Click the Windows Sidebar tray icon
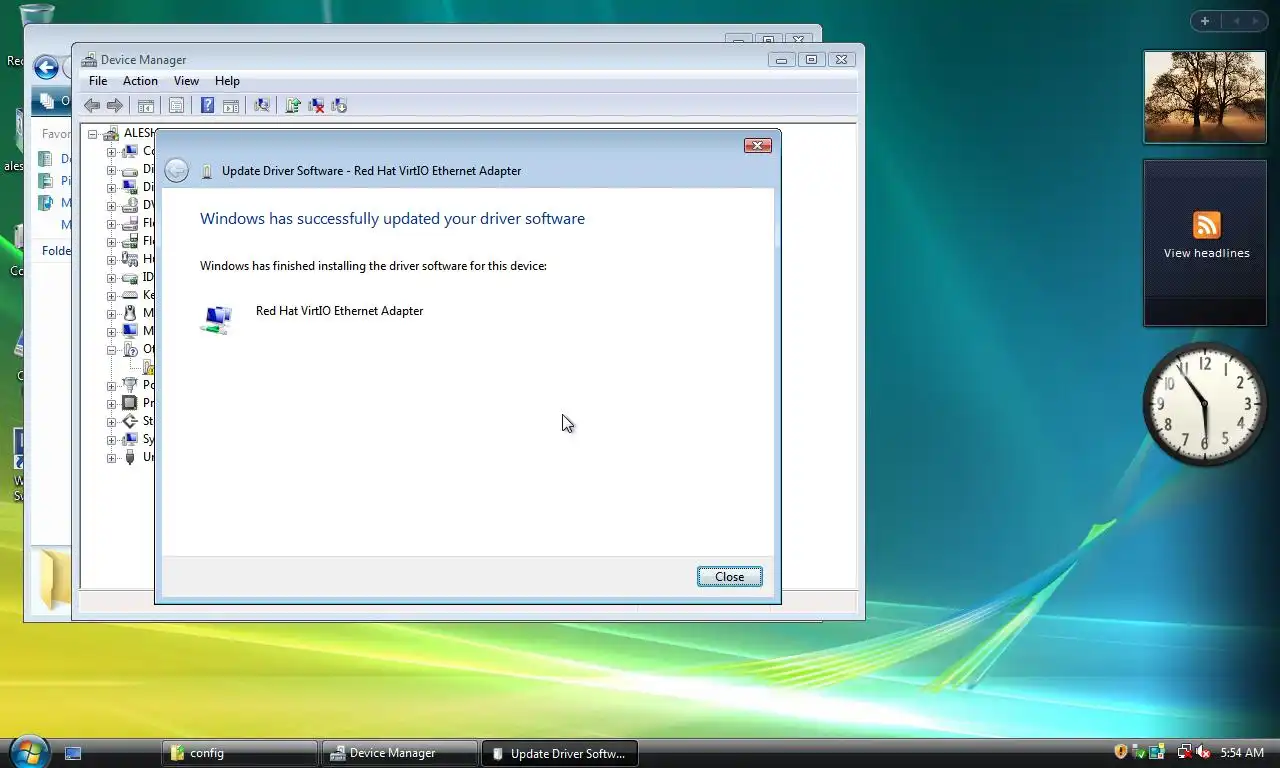 [x=1157, y=752]
